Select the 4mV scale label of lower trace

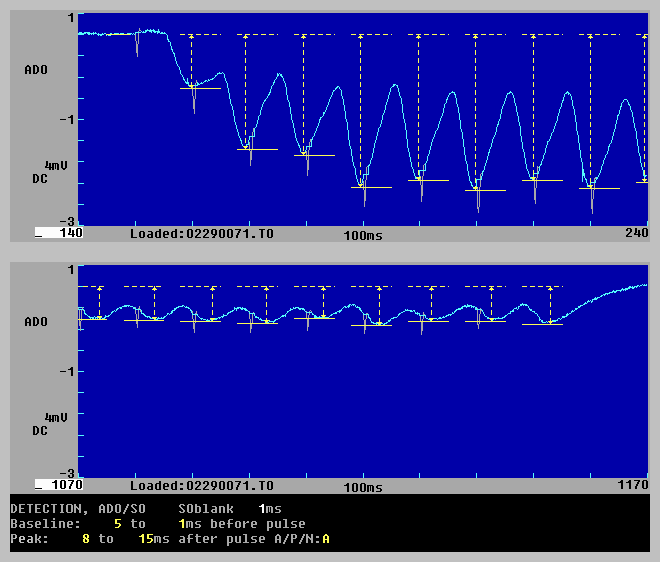(x=56, y=418)
